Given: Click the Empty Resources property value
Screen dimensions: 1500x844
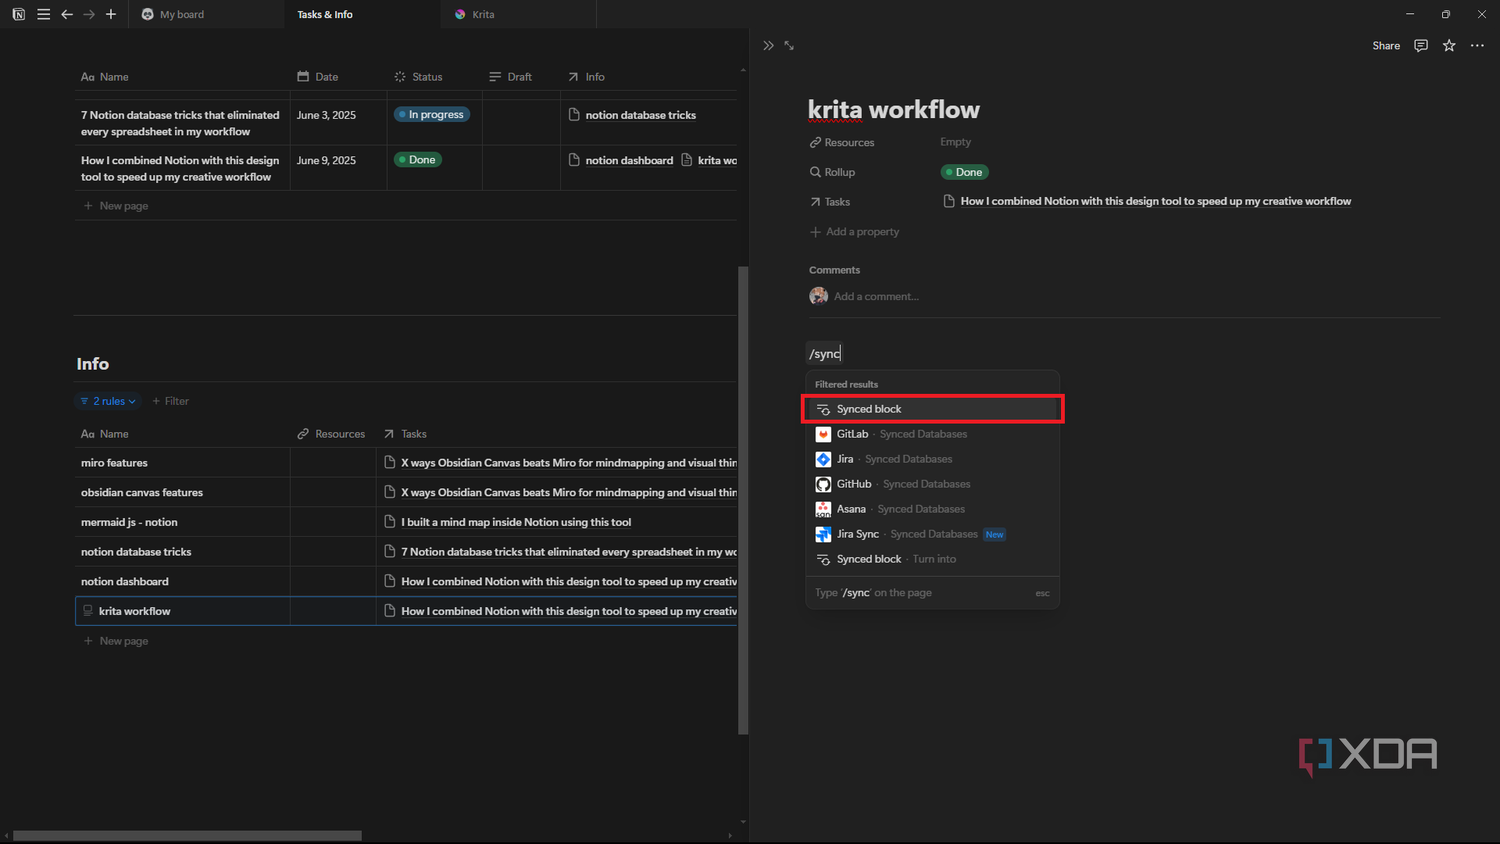Looking at the screenshot, I should click(x=955, y=142).
